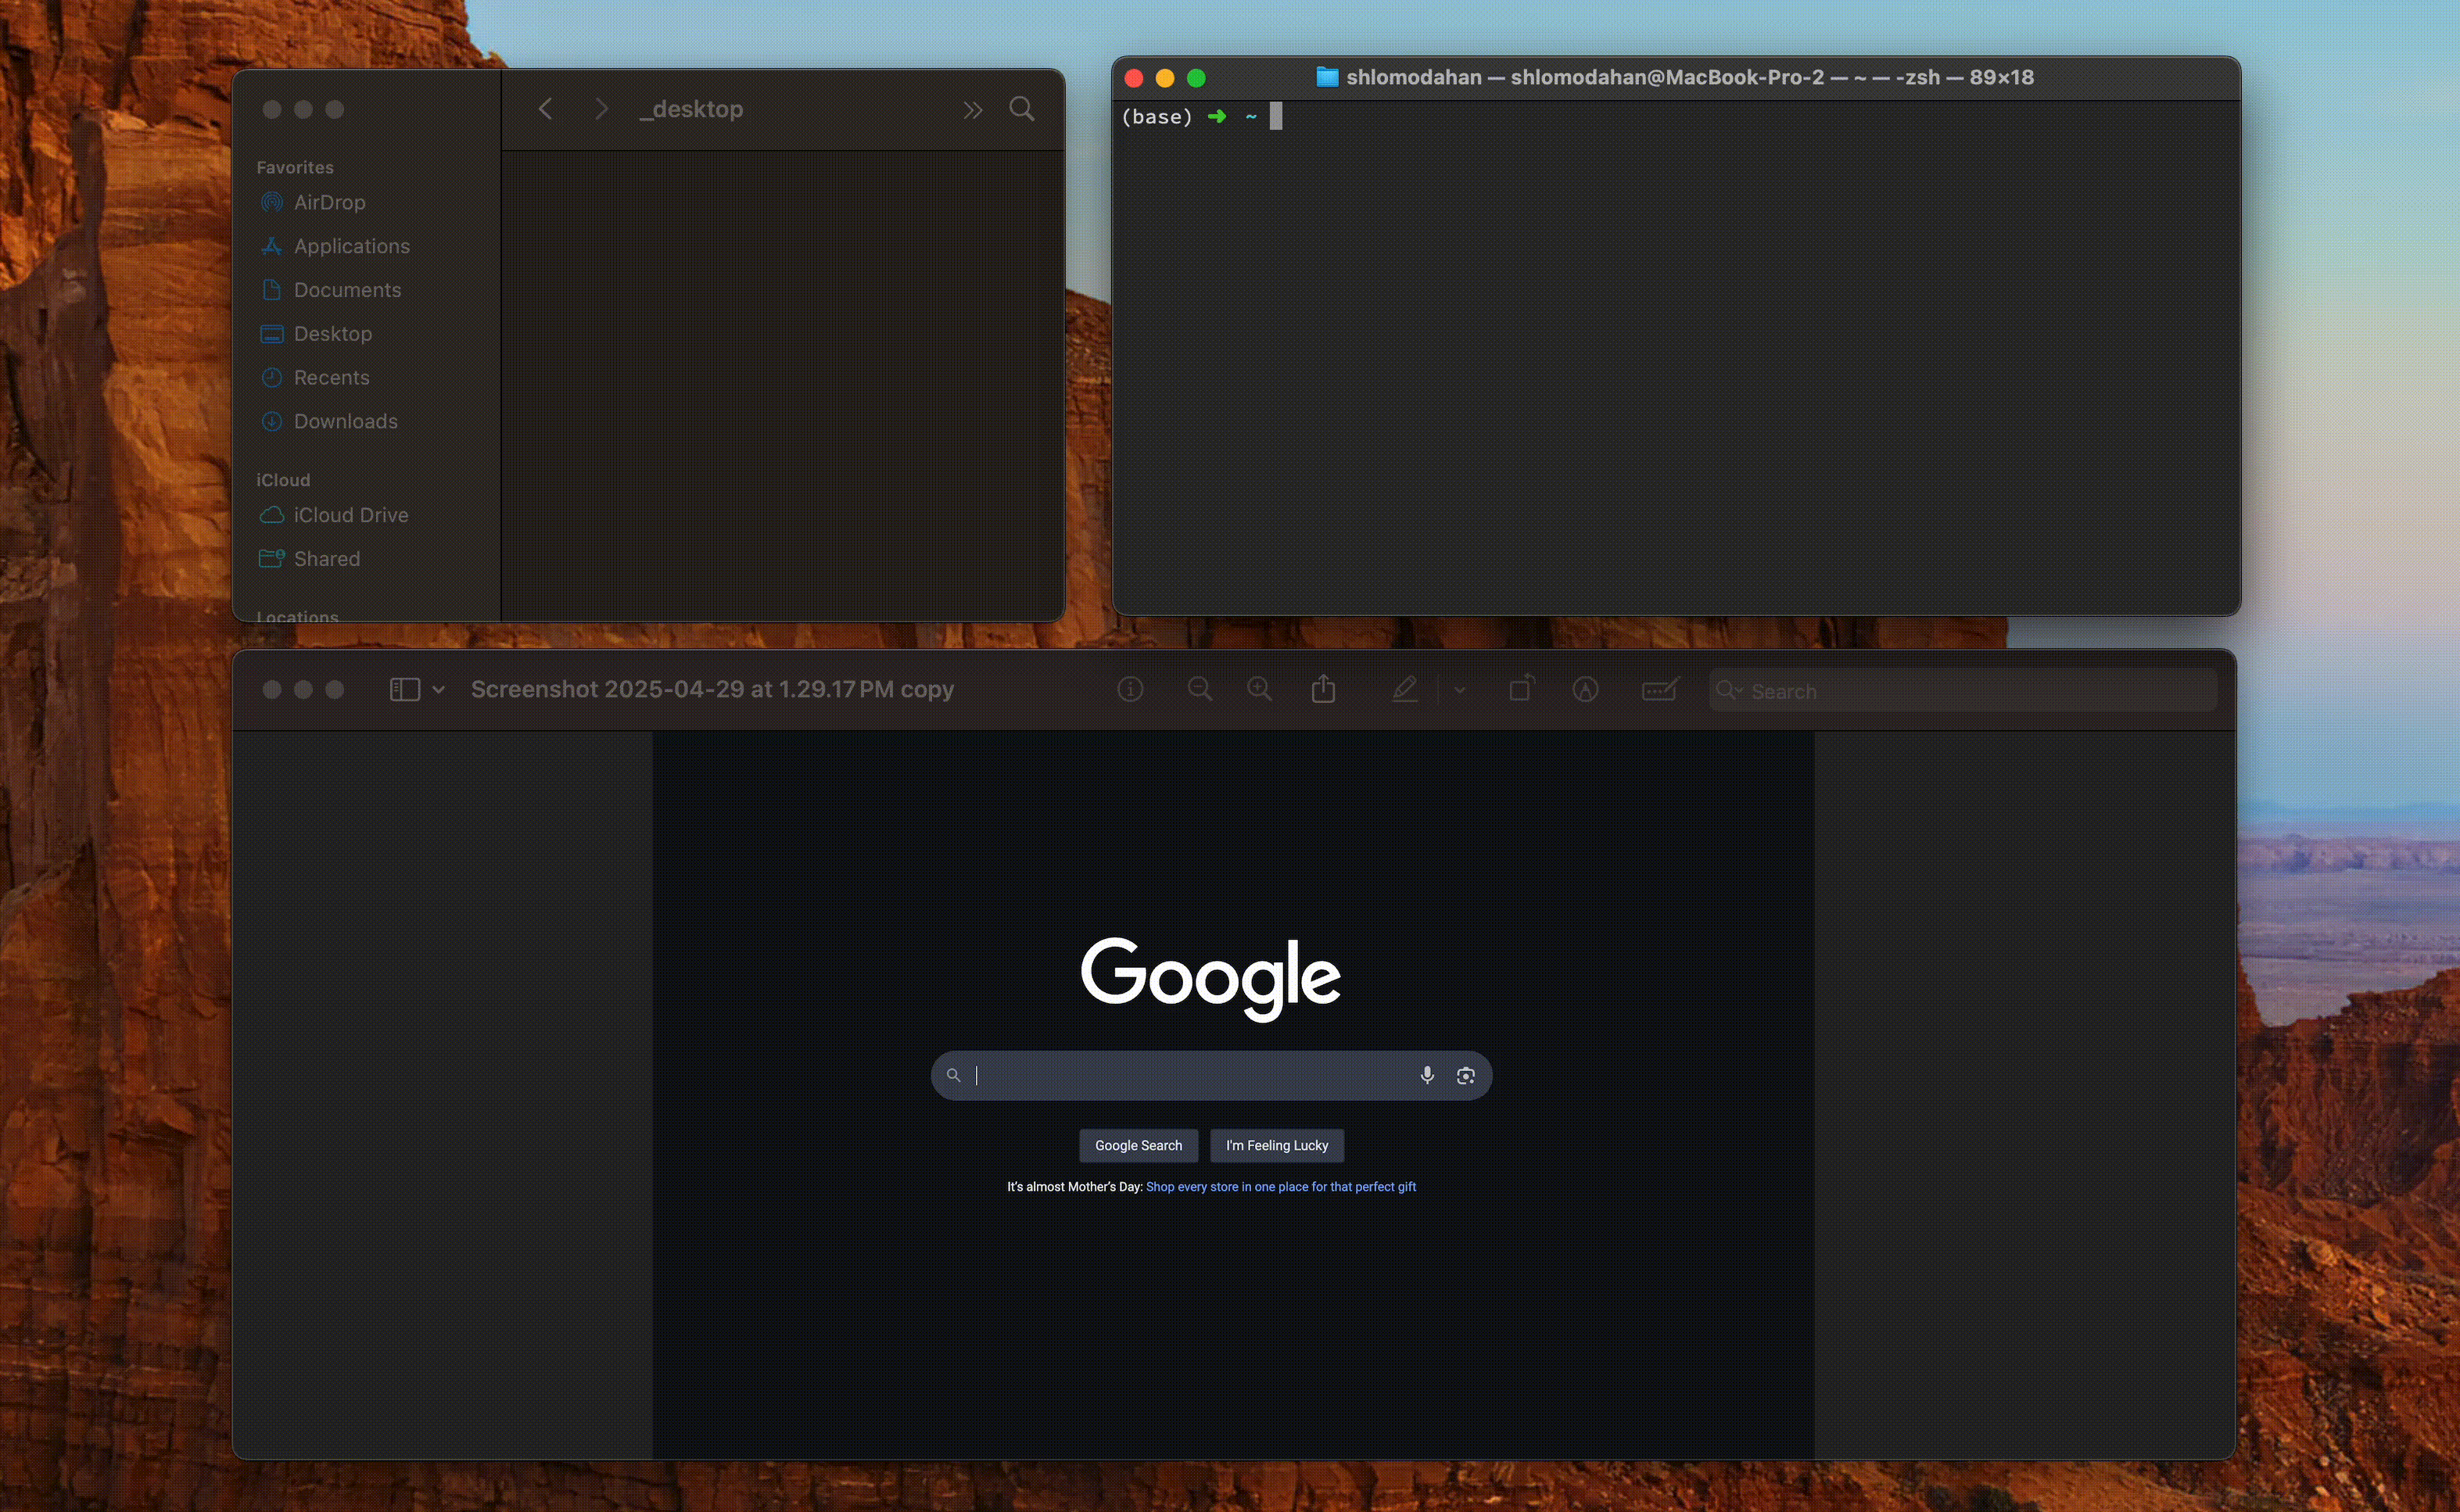
Task: Click Finder's search magnifier icon
Action: pyautogui.click(x=1021, y=109)
